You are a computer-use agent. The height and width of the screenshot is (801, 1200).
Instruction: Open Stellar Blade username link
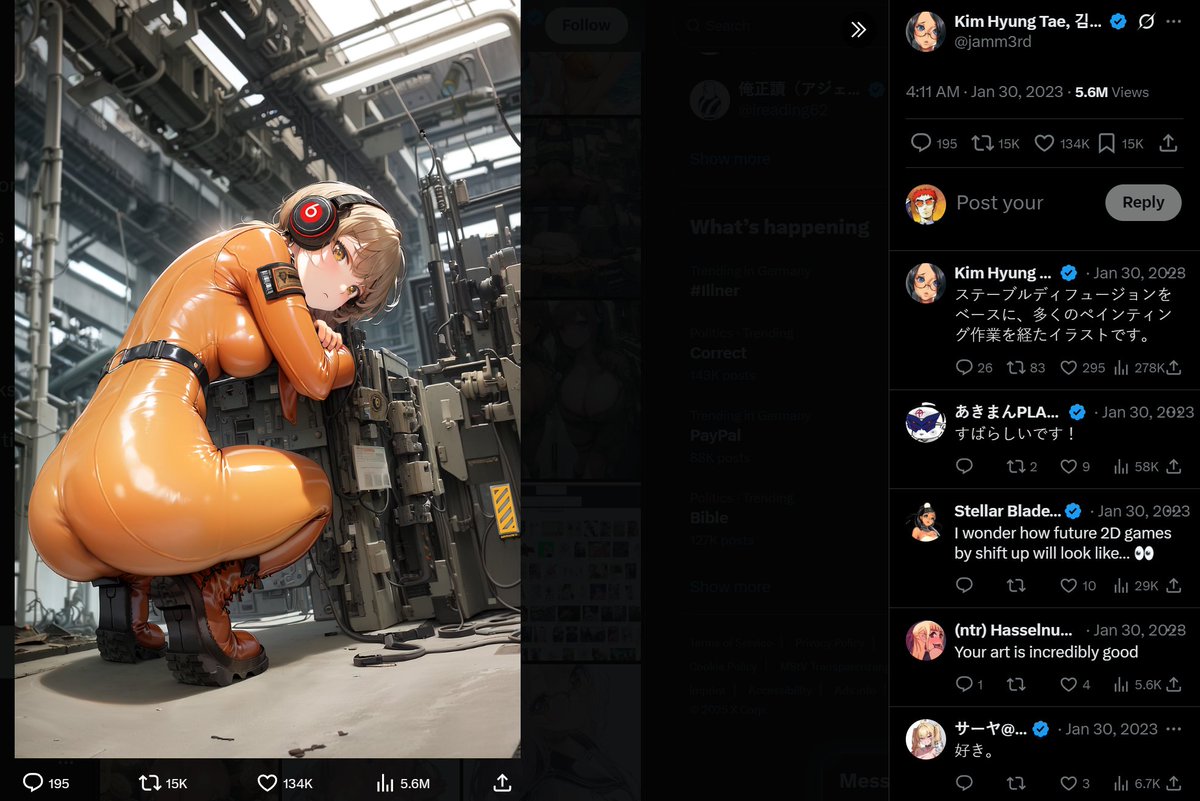pyautogui.click(x=1007, y=511)
